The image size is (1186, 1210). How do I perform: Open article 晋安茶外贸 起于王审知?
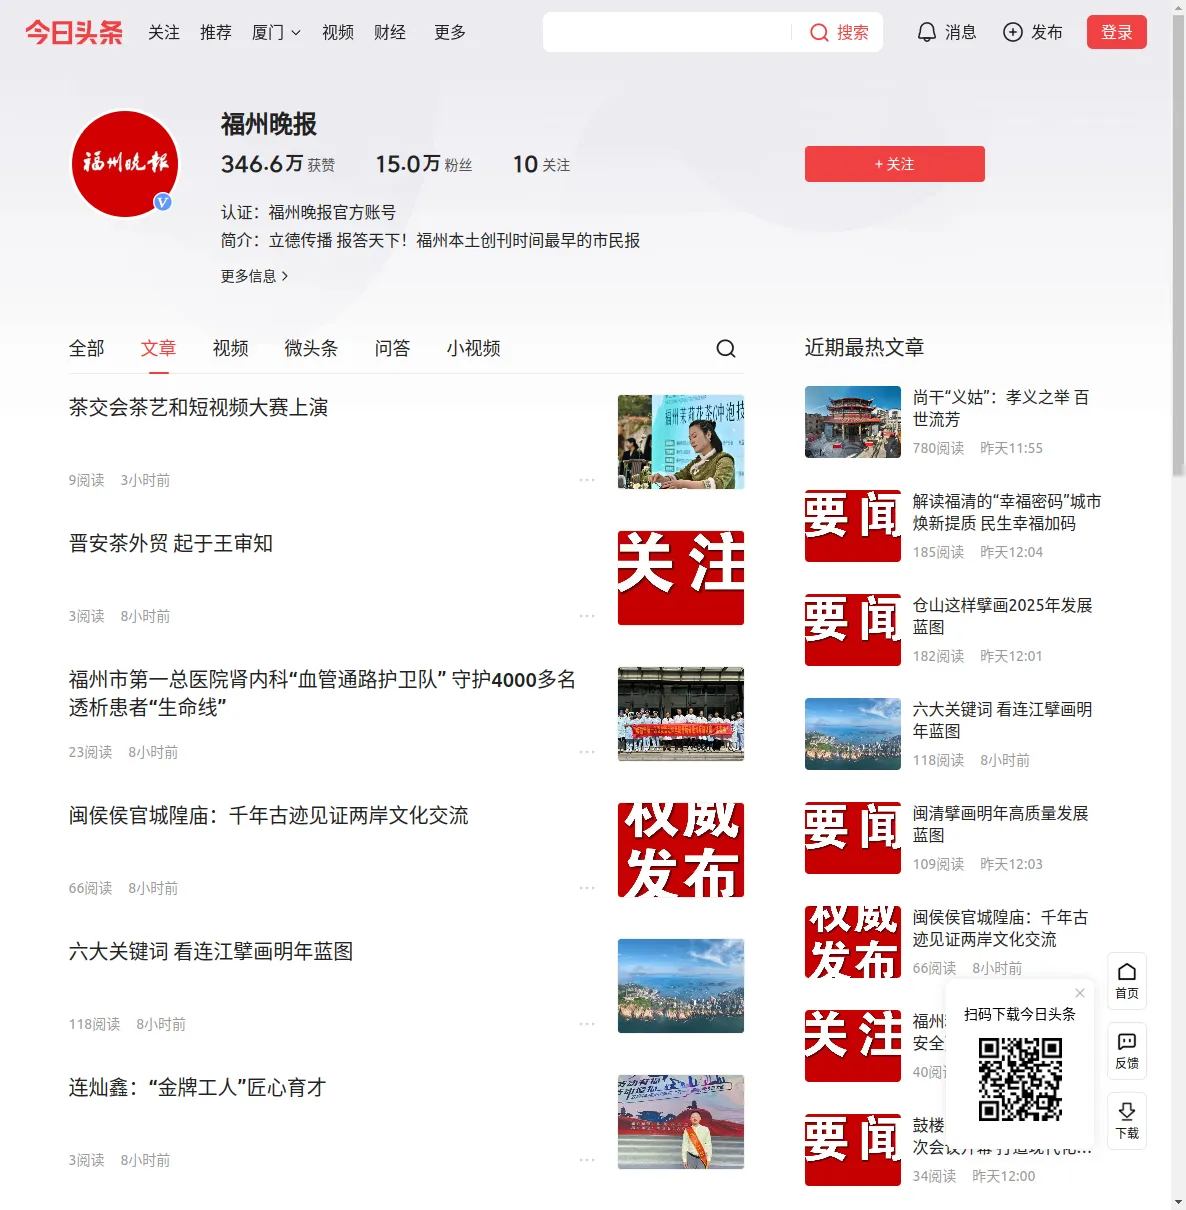[x=171, y=544]
